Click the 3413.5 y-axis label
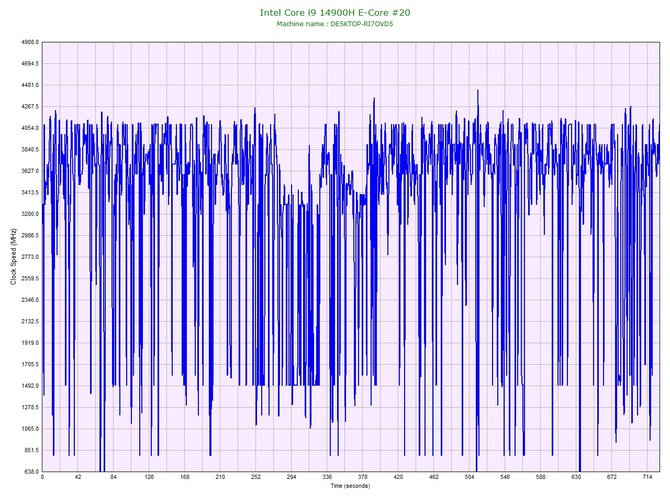The height and width of the screenshot is (503, 670). coord(30,193)
